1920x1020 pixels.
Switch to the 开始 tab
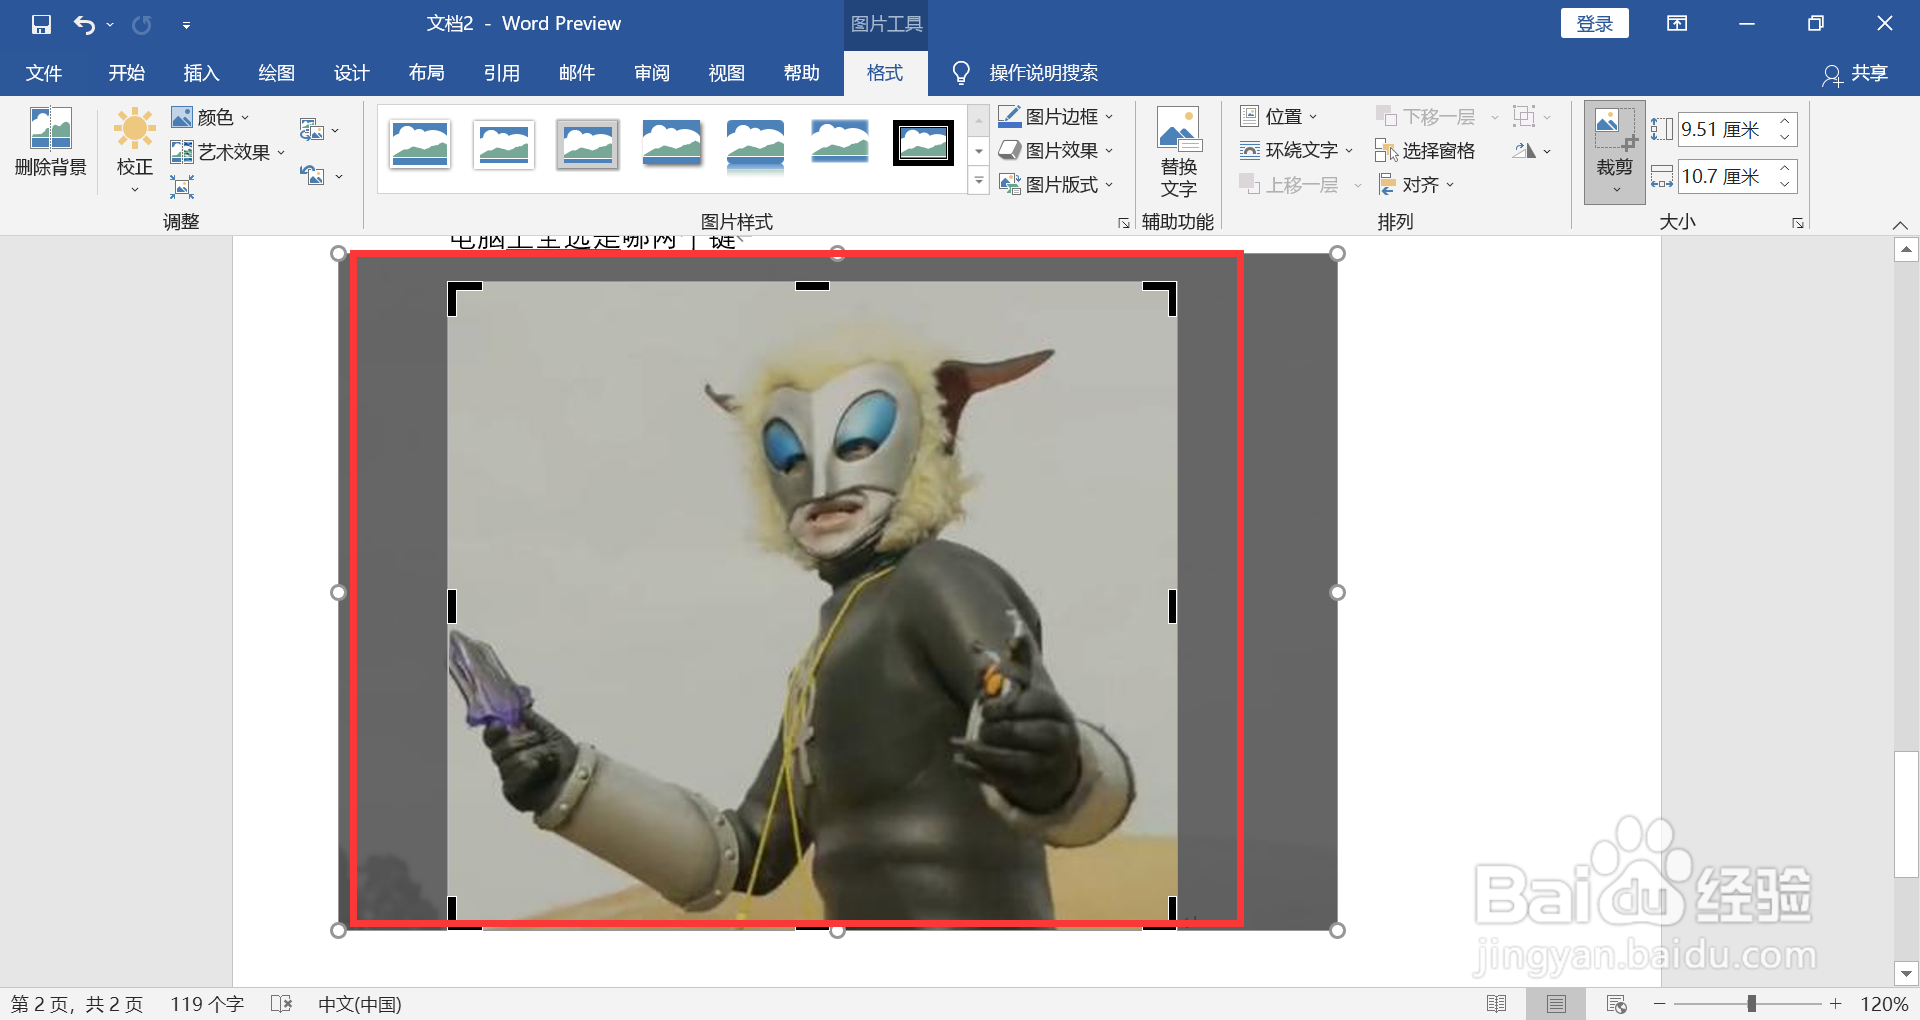tap(127, 73)
